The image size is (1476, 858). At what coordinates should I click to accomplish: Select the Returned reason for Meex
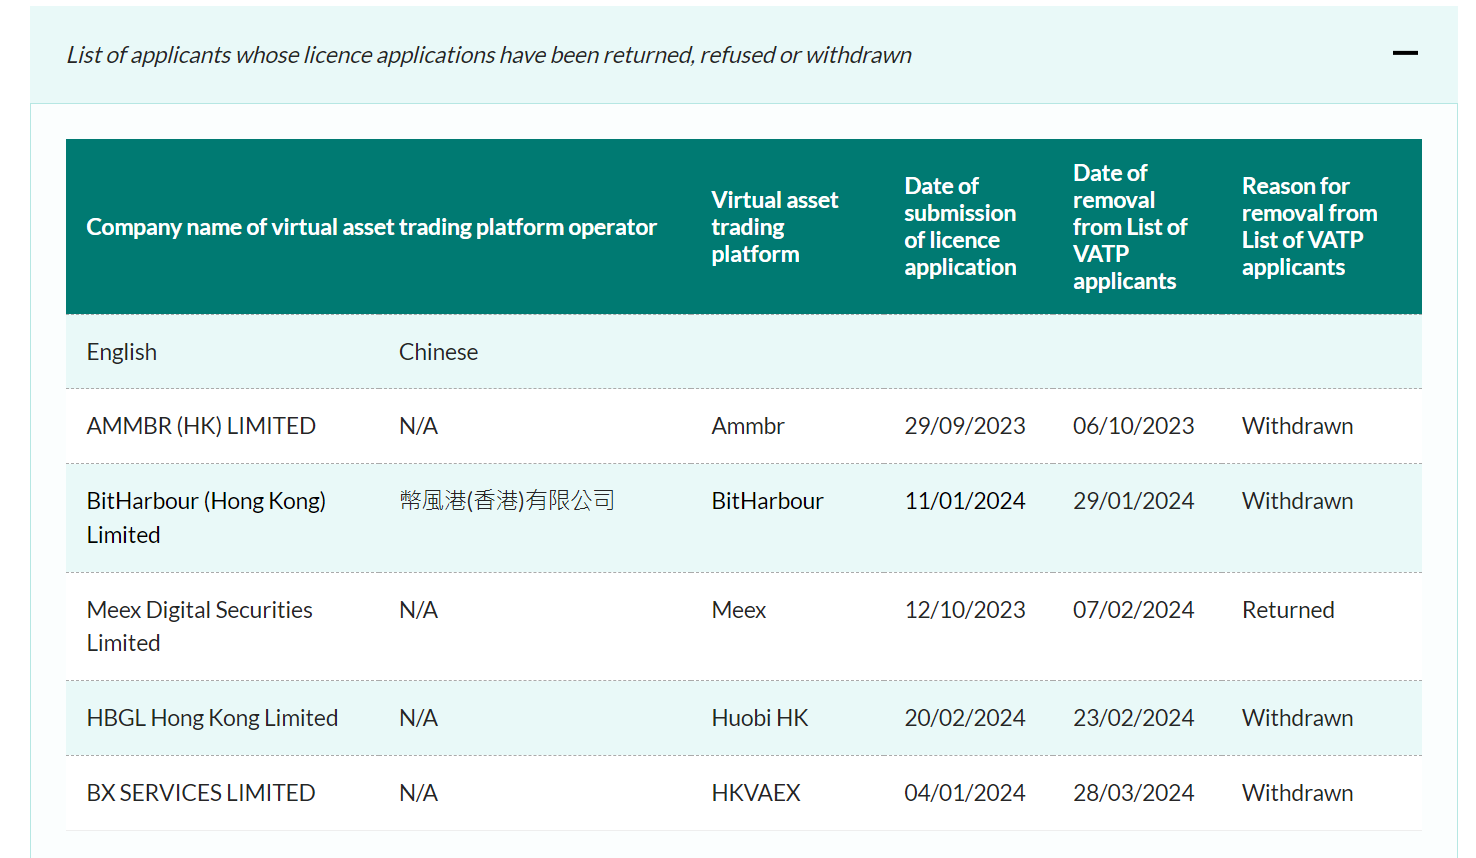point(1288,609)
